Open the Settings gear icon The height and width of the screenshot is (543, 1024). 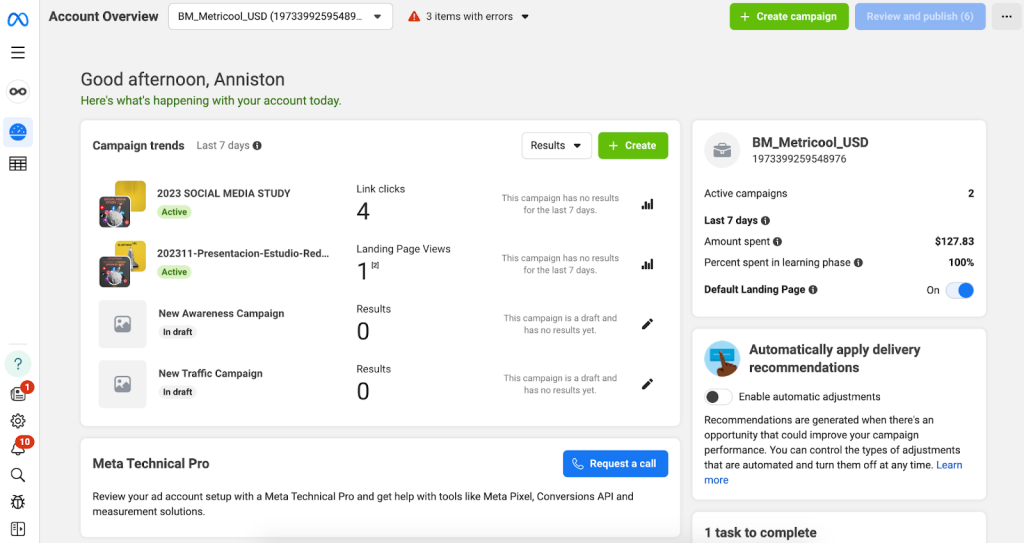[18, 421]
